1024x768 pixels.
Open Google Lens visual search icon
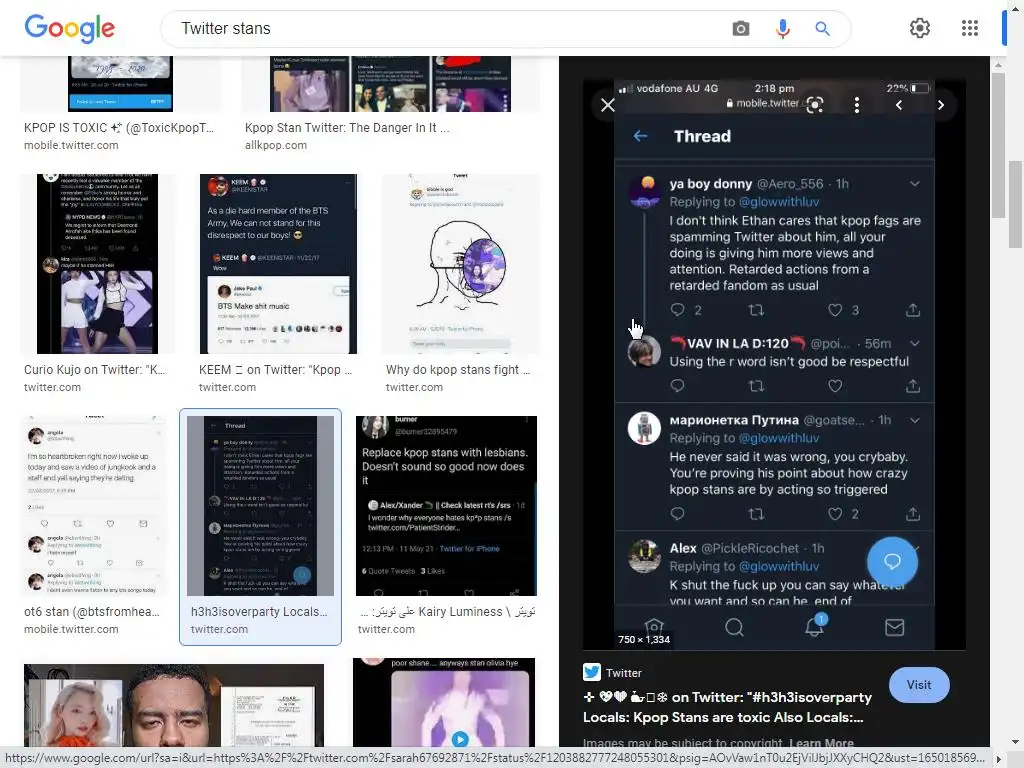pos(815,104)
